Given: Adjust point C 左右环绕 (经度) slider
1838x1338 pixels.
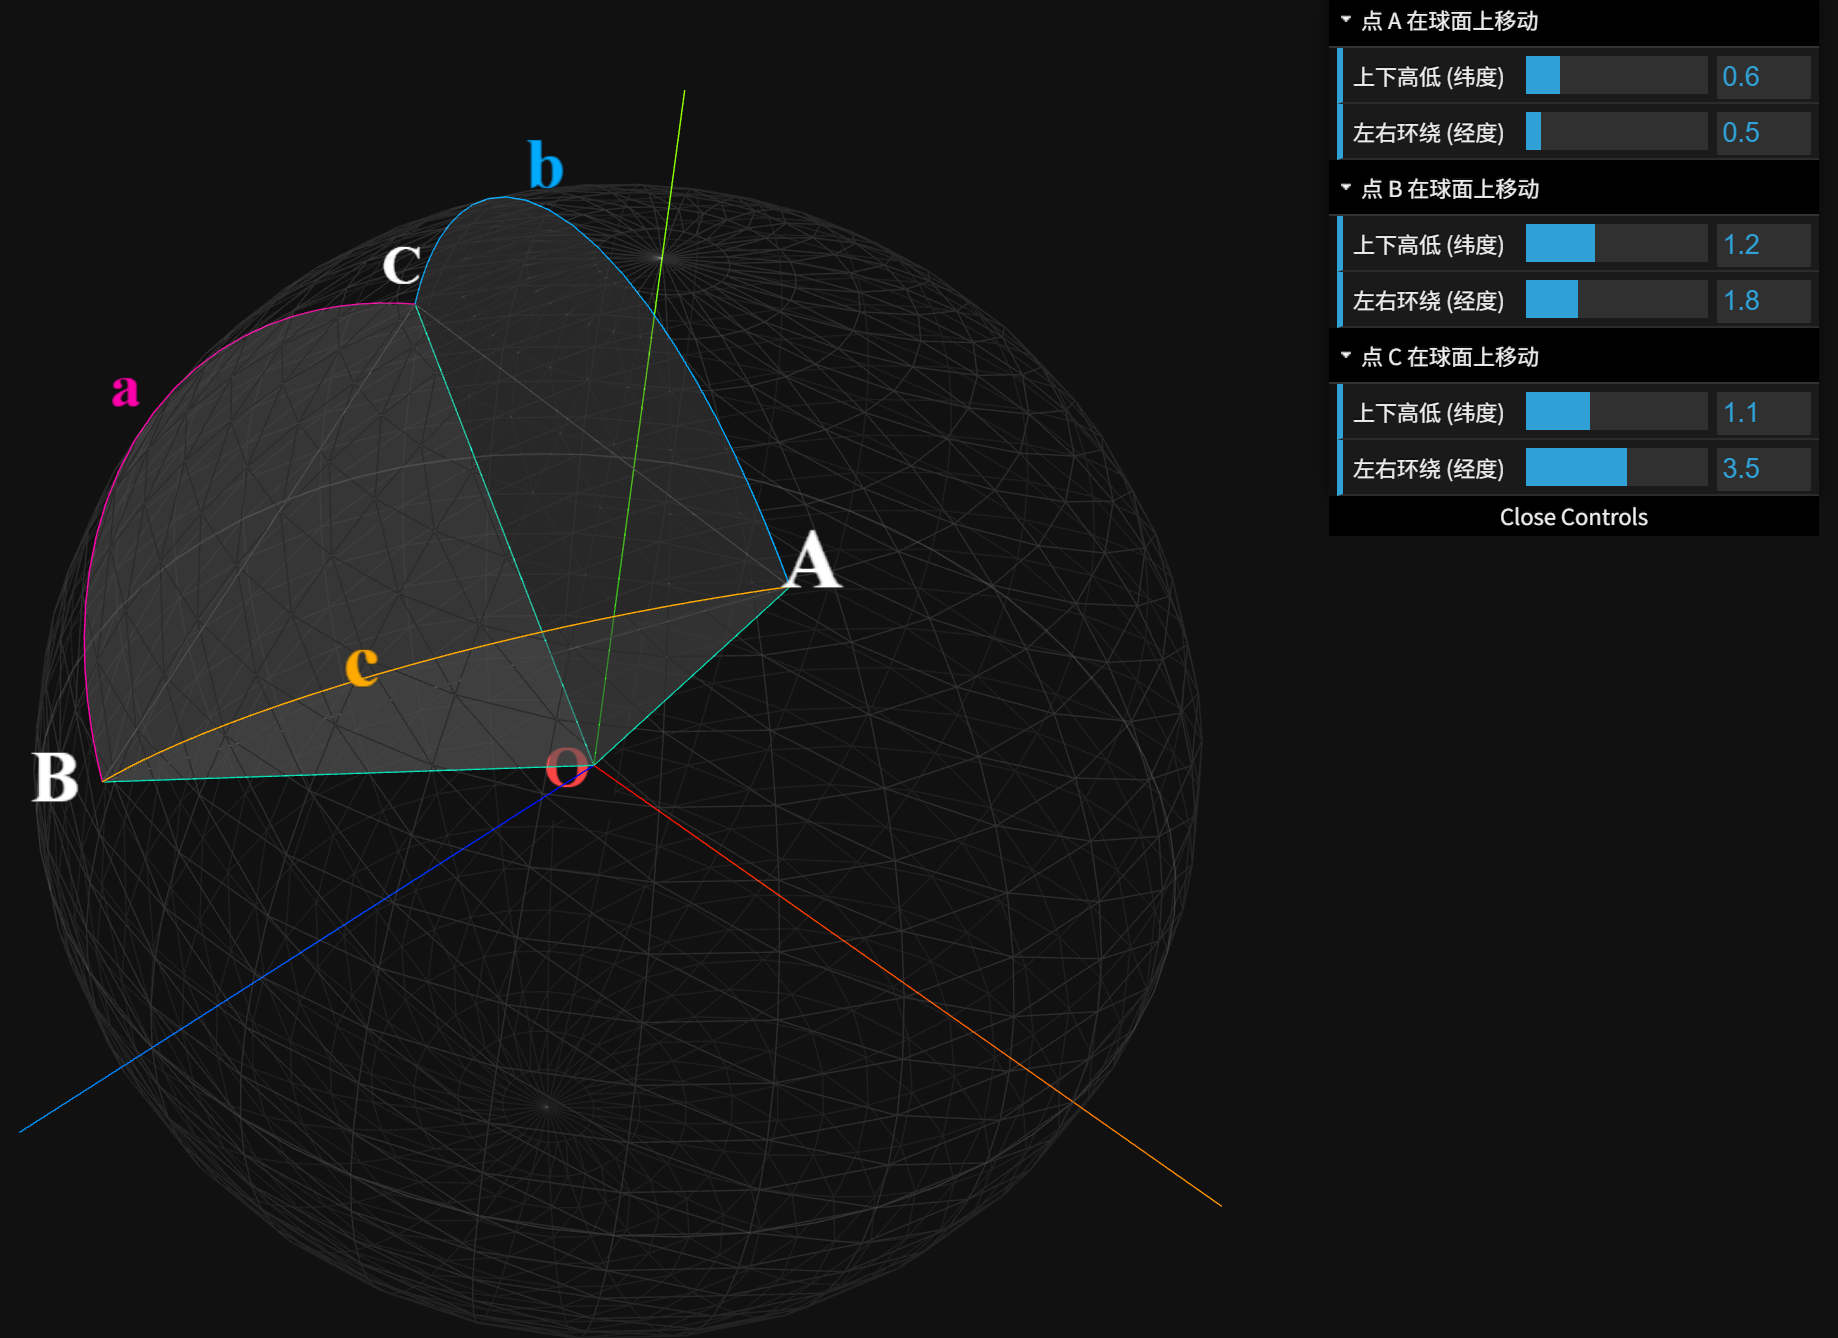Looking at the screenshot, I should coord(1616,468).
